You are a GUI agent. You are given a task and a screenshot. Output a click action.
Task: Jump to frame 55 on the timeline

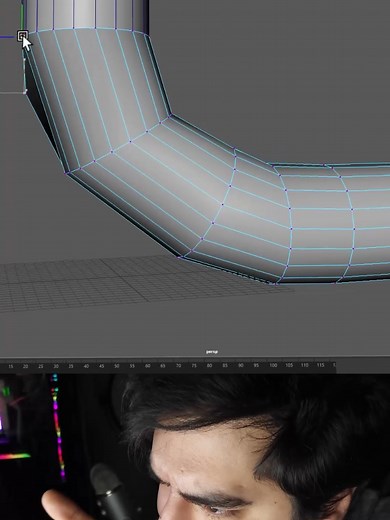(x=132, y=366)
